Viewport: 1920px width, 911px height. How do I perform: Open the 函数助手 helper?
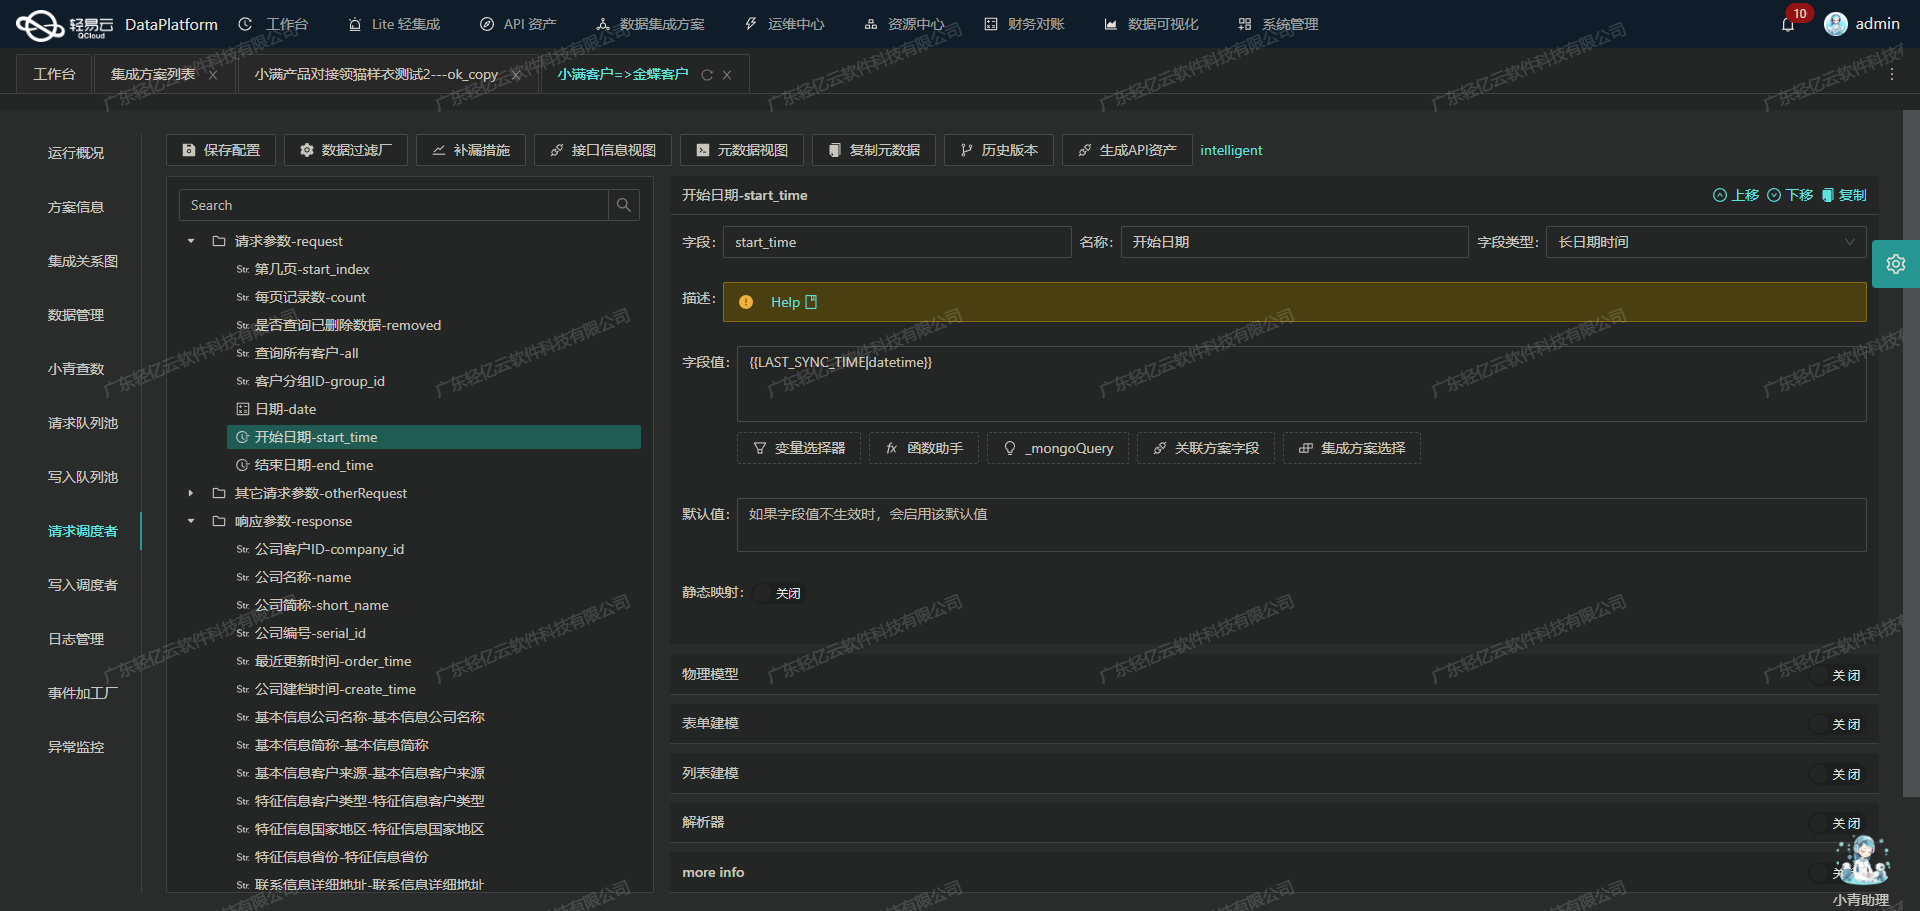point(924,448)
